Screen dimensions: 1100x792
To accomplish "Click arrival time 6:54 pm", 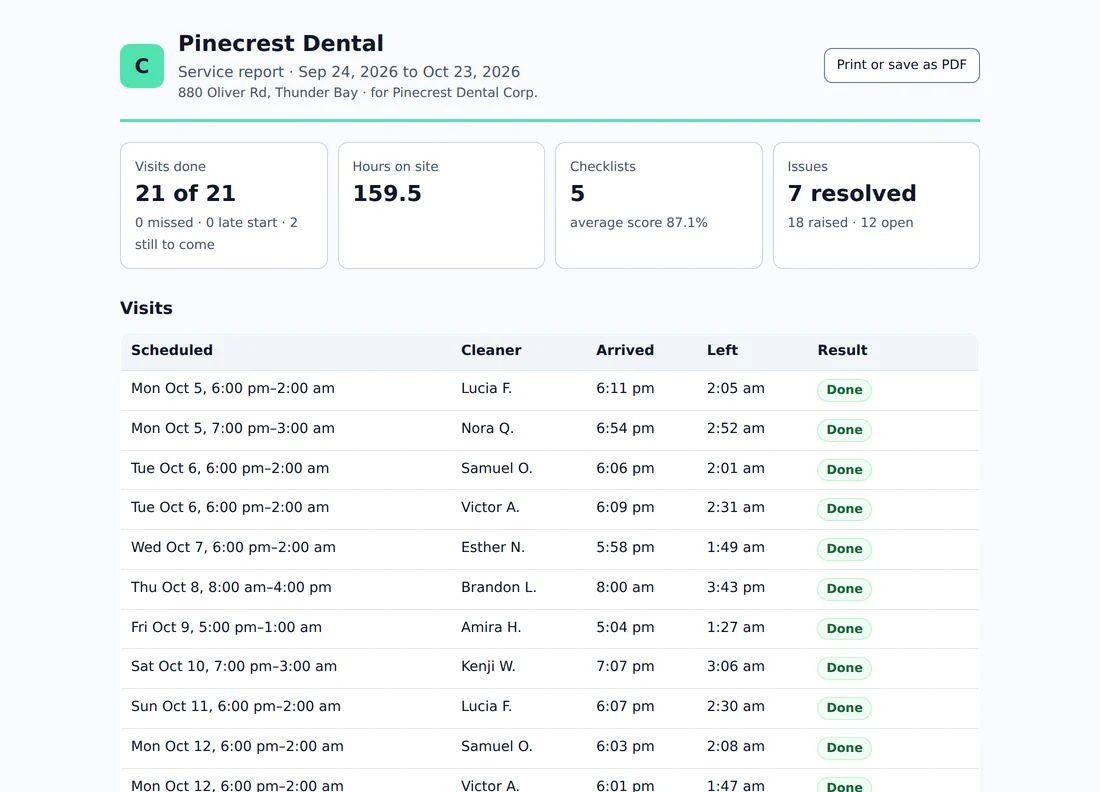I will click(625, 429).
